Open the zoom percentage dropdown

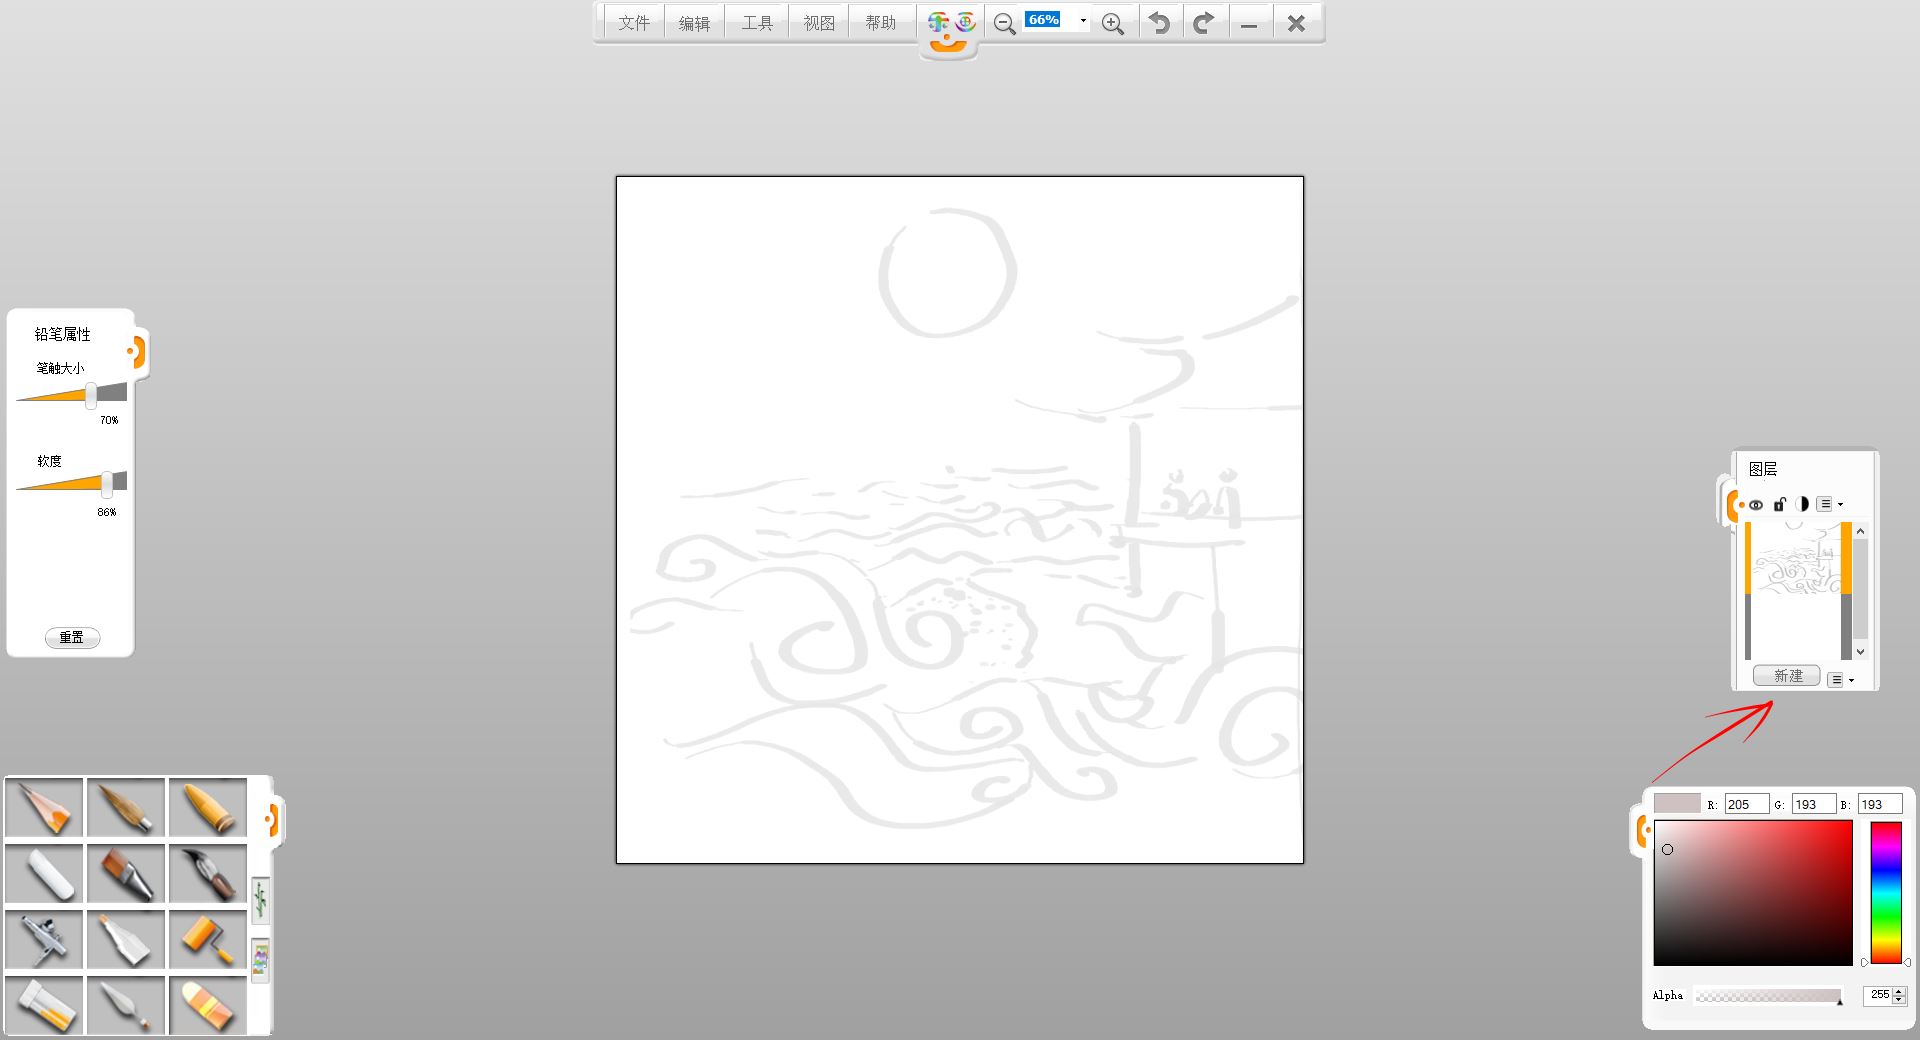(x=1082, y=21)
